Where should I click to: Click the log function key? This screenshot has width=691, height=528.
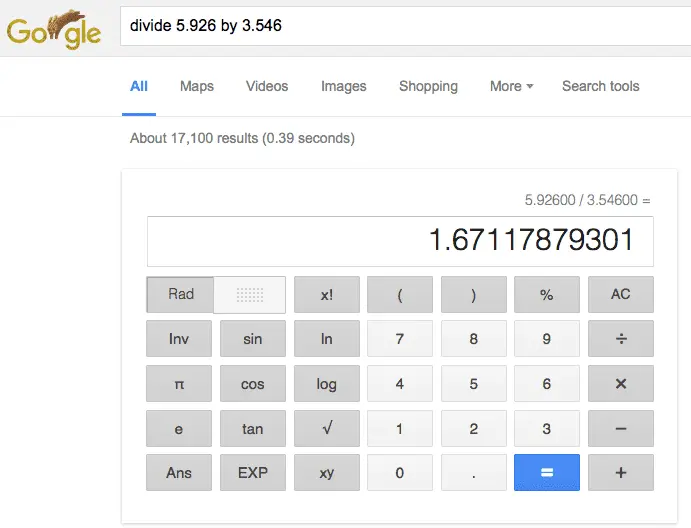pos(327,383)
